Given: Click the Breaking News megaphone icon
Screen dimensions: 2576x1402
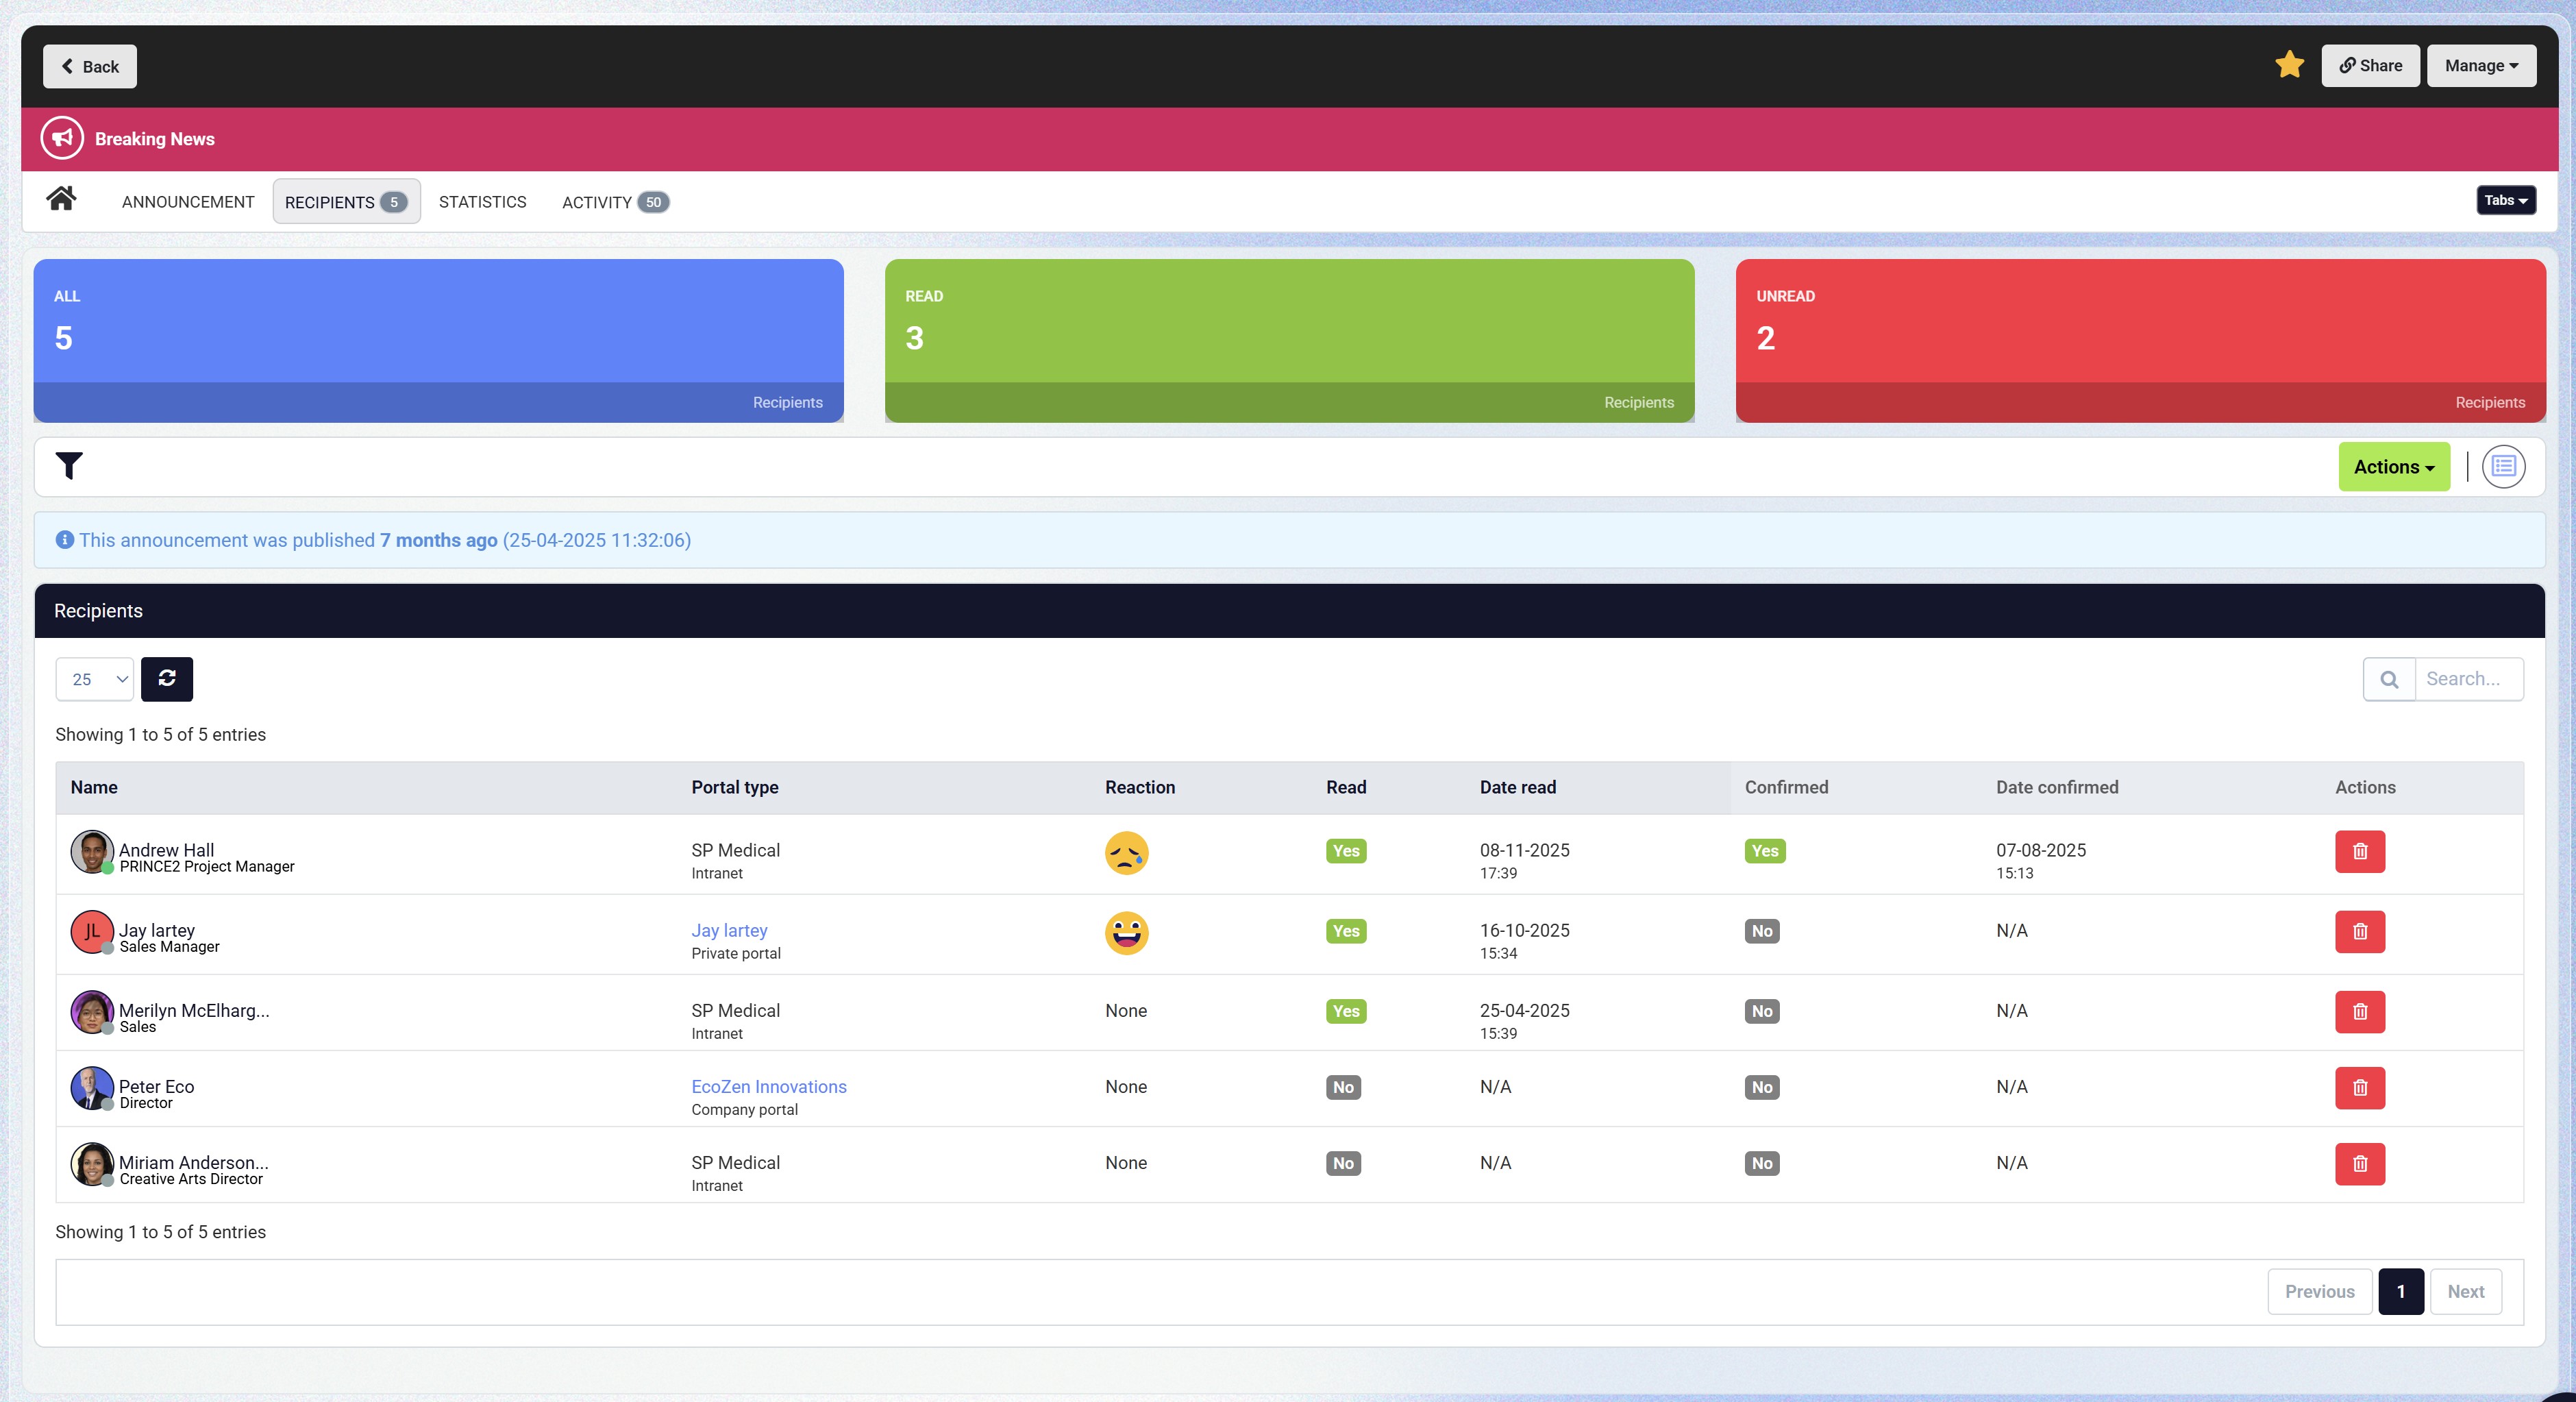Looking at the screenshot, I should [x=62, y=139].
